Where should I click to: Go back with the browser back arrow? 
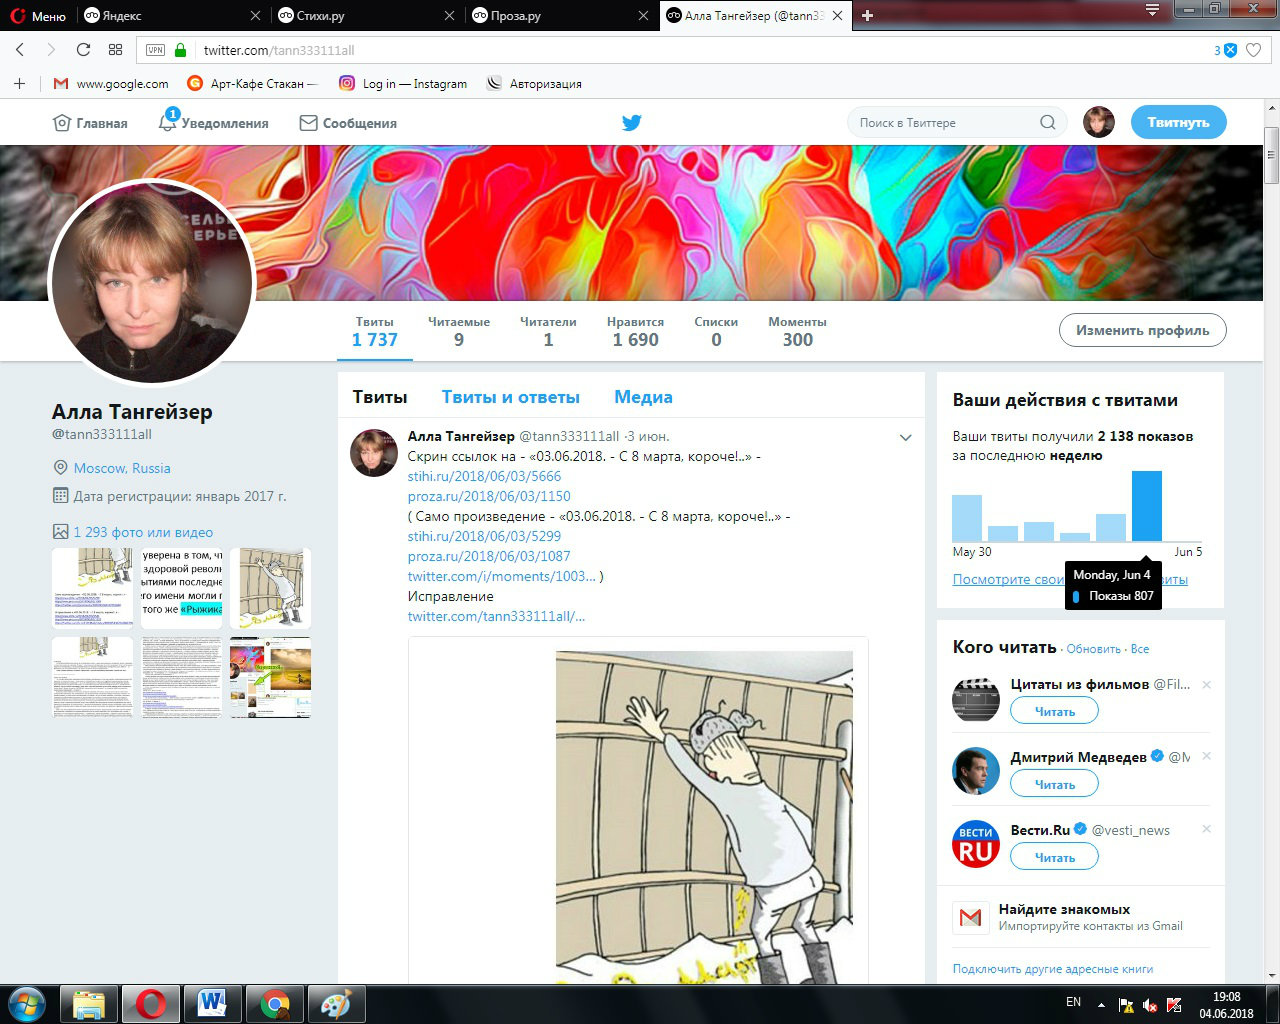(x=20, y=50)
